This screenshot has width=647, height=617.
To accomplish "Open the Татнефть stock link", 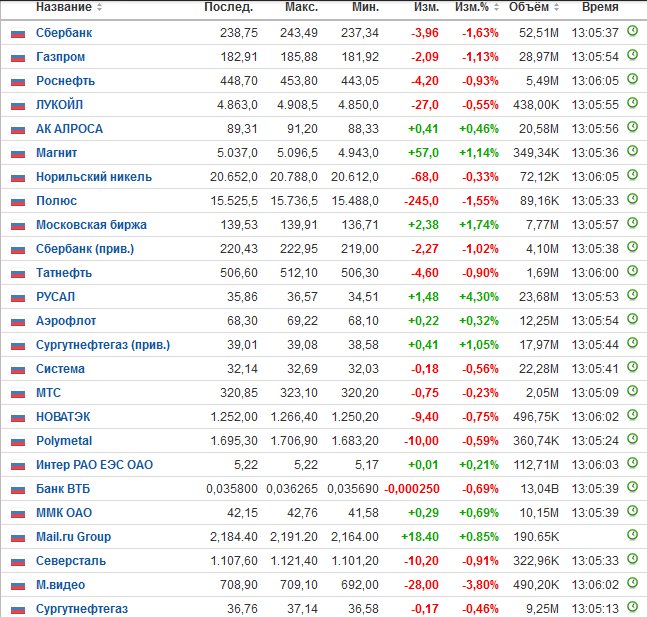I will 64,273.
